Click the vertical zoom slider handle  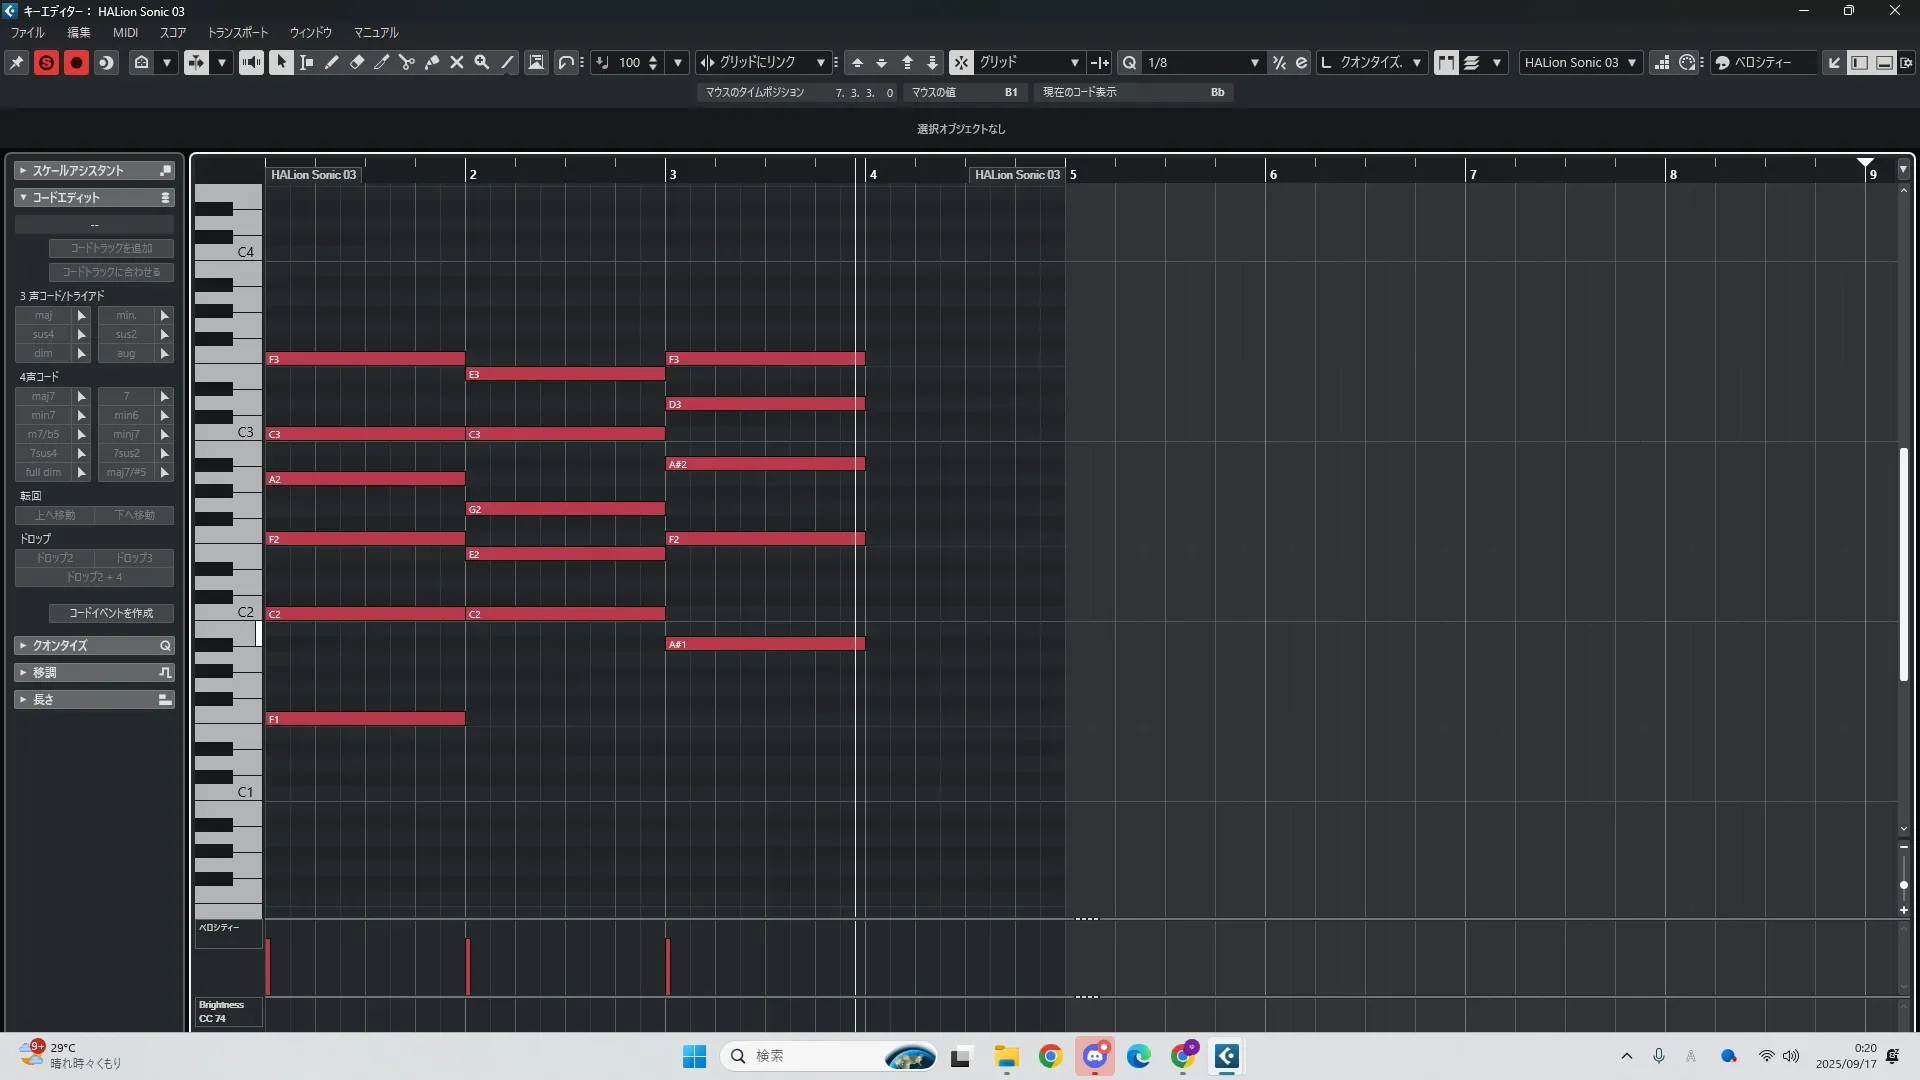click(1903, 885)
